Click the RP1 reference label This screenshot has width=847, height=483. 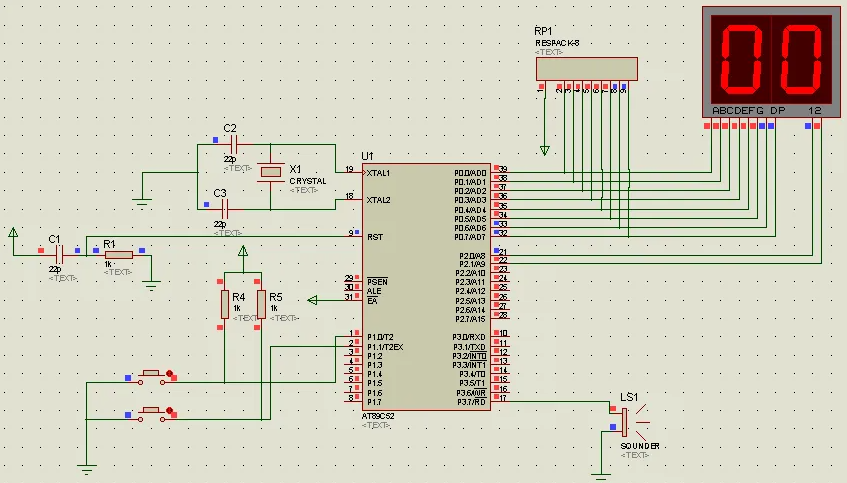point(543,31)
